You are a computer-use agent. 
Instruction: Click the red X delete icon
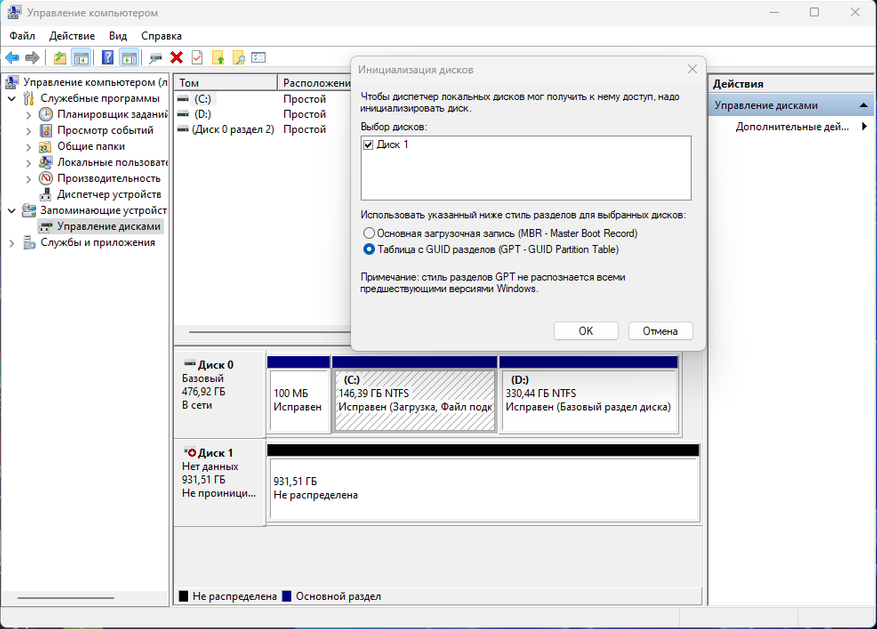point(177,58)
